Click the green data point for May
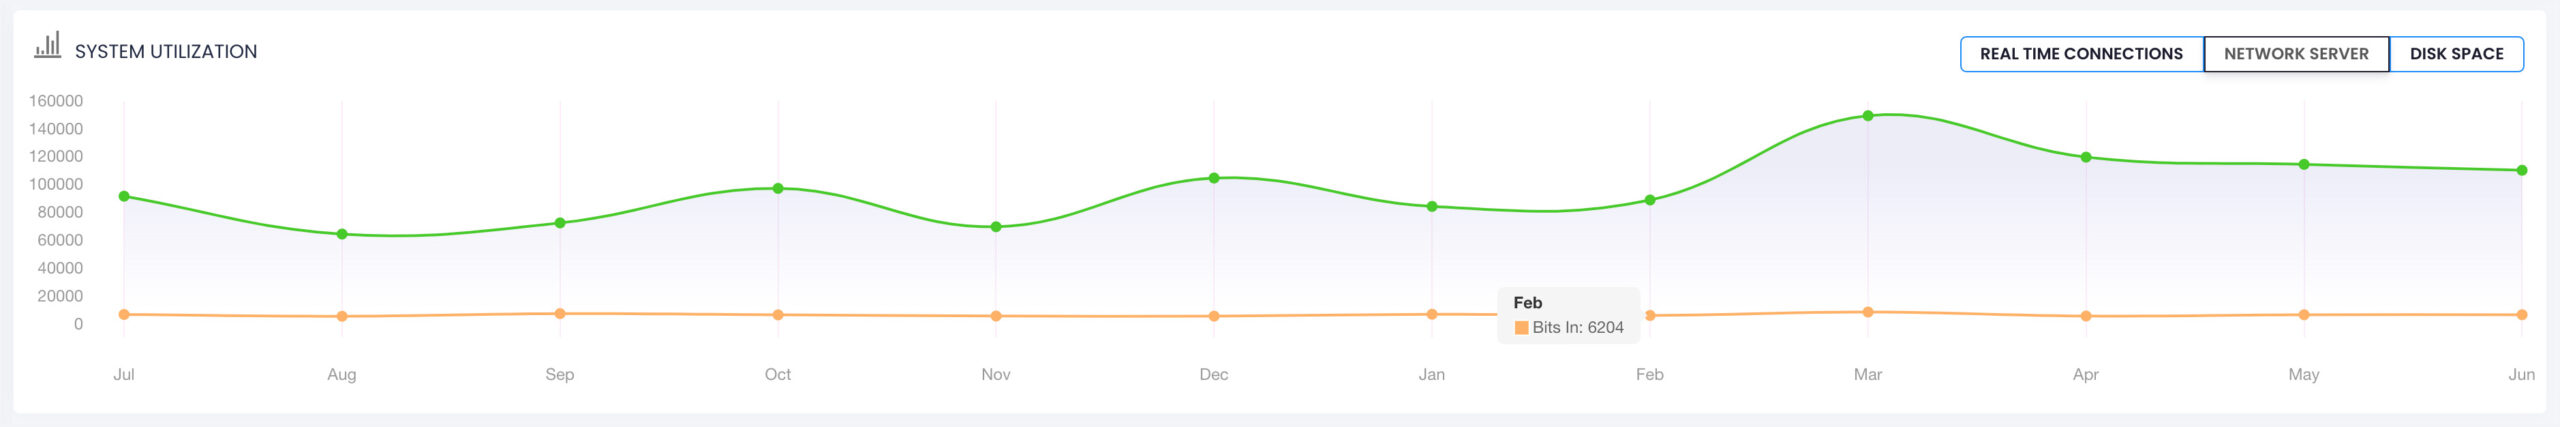The height and width of the screenshot is (427, 2560). [2303, 164]
